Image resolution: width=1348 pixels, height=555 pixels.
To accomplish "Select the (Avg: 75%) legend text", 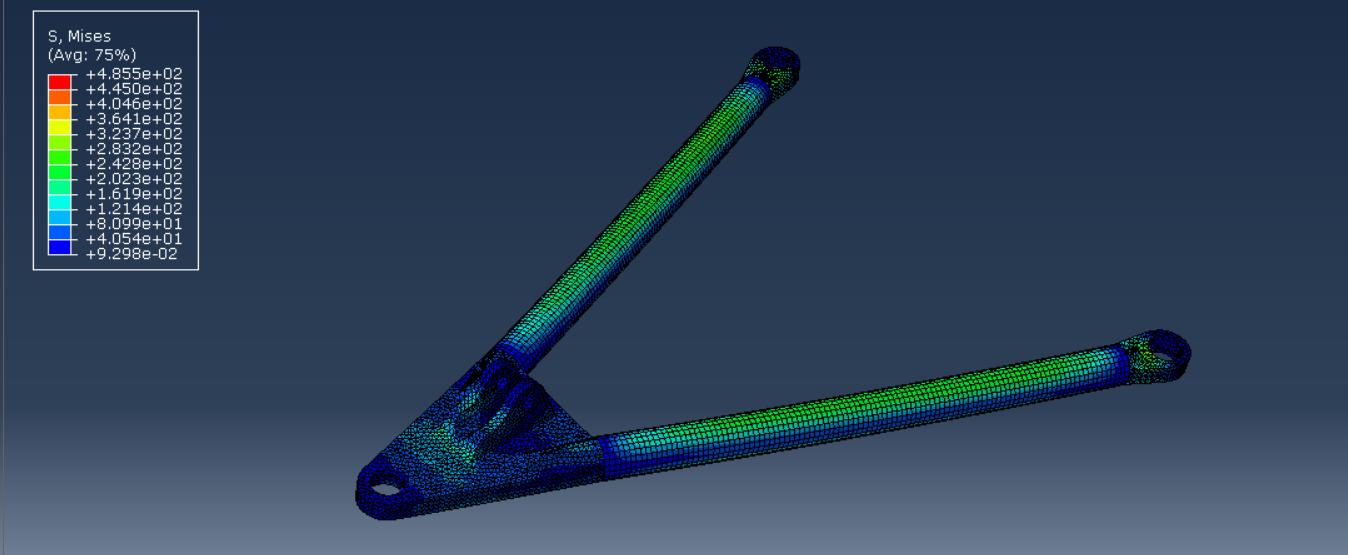I will 92,54.
